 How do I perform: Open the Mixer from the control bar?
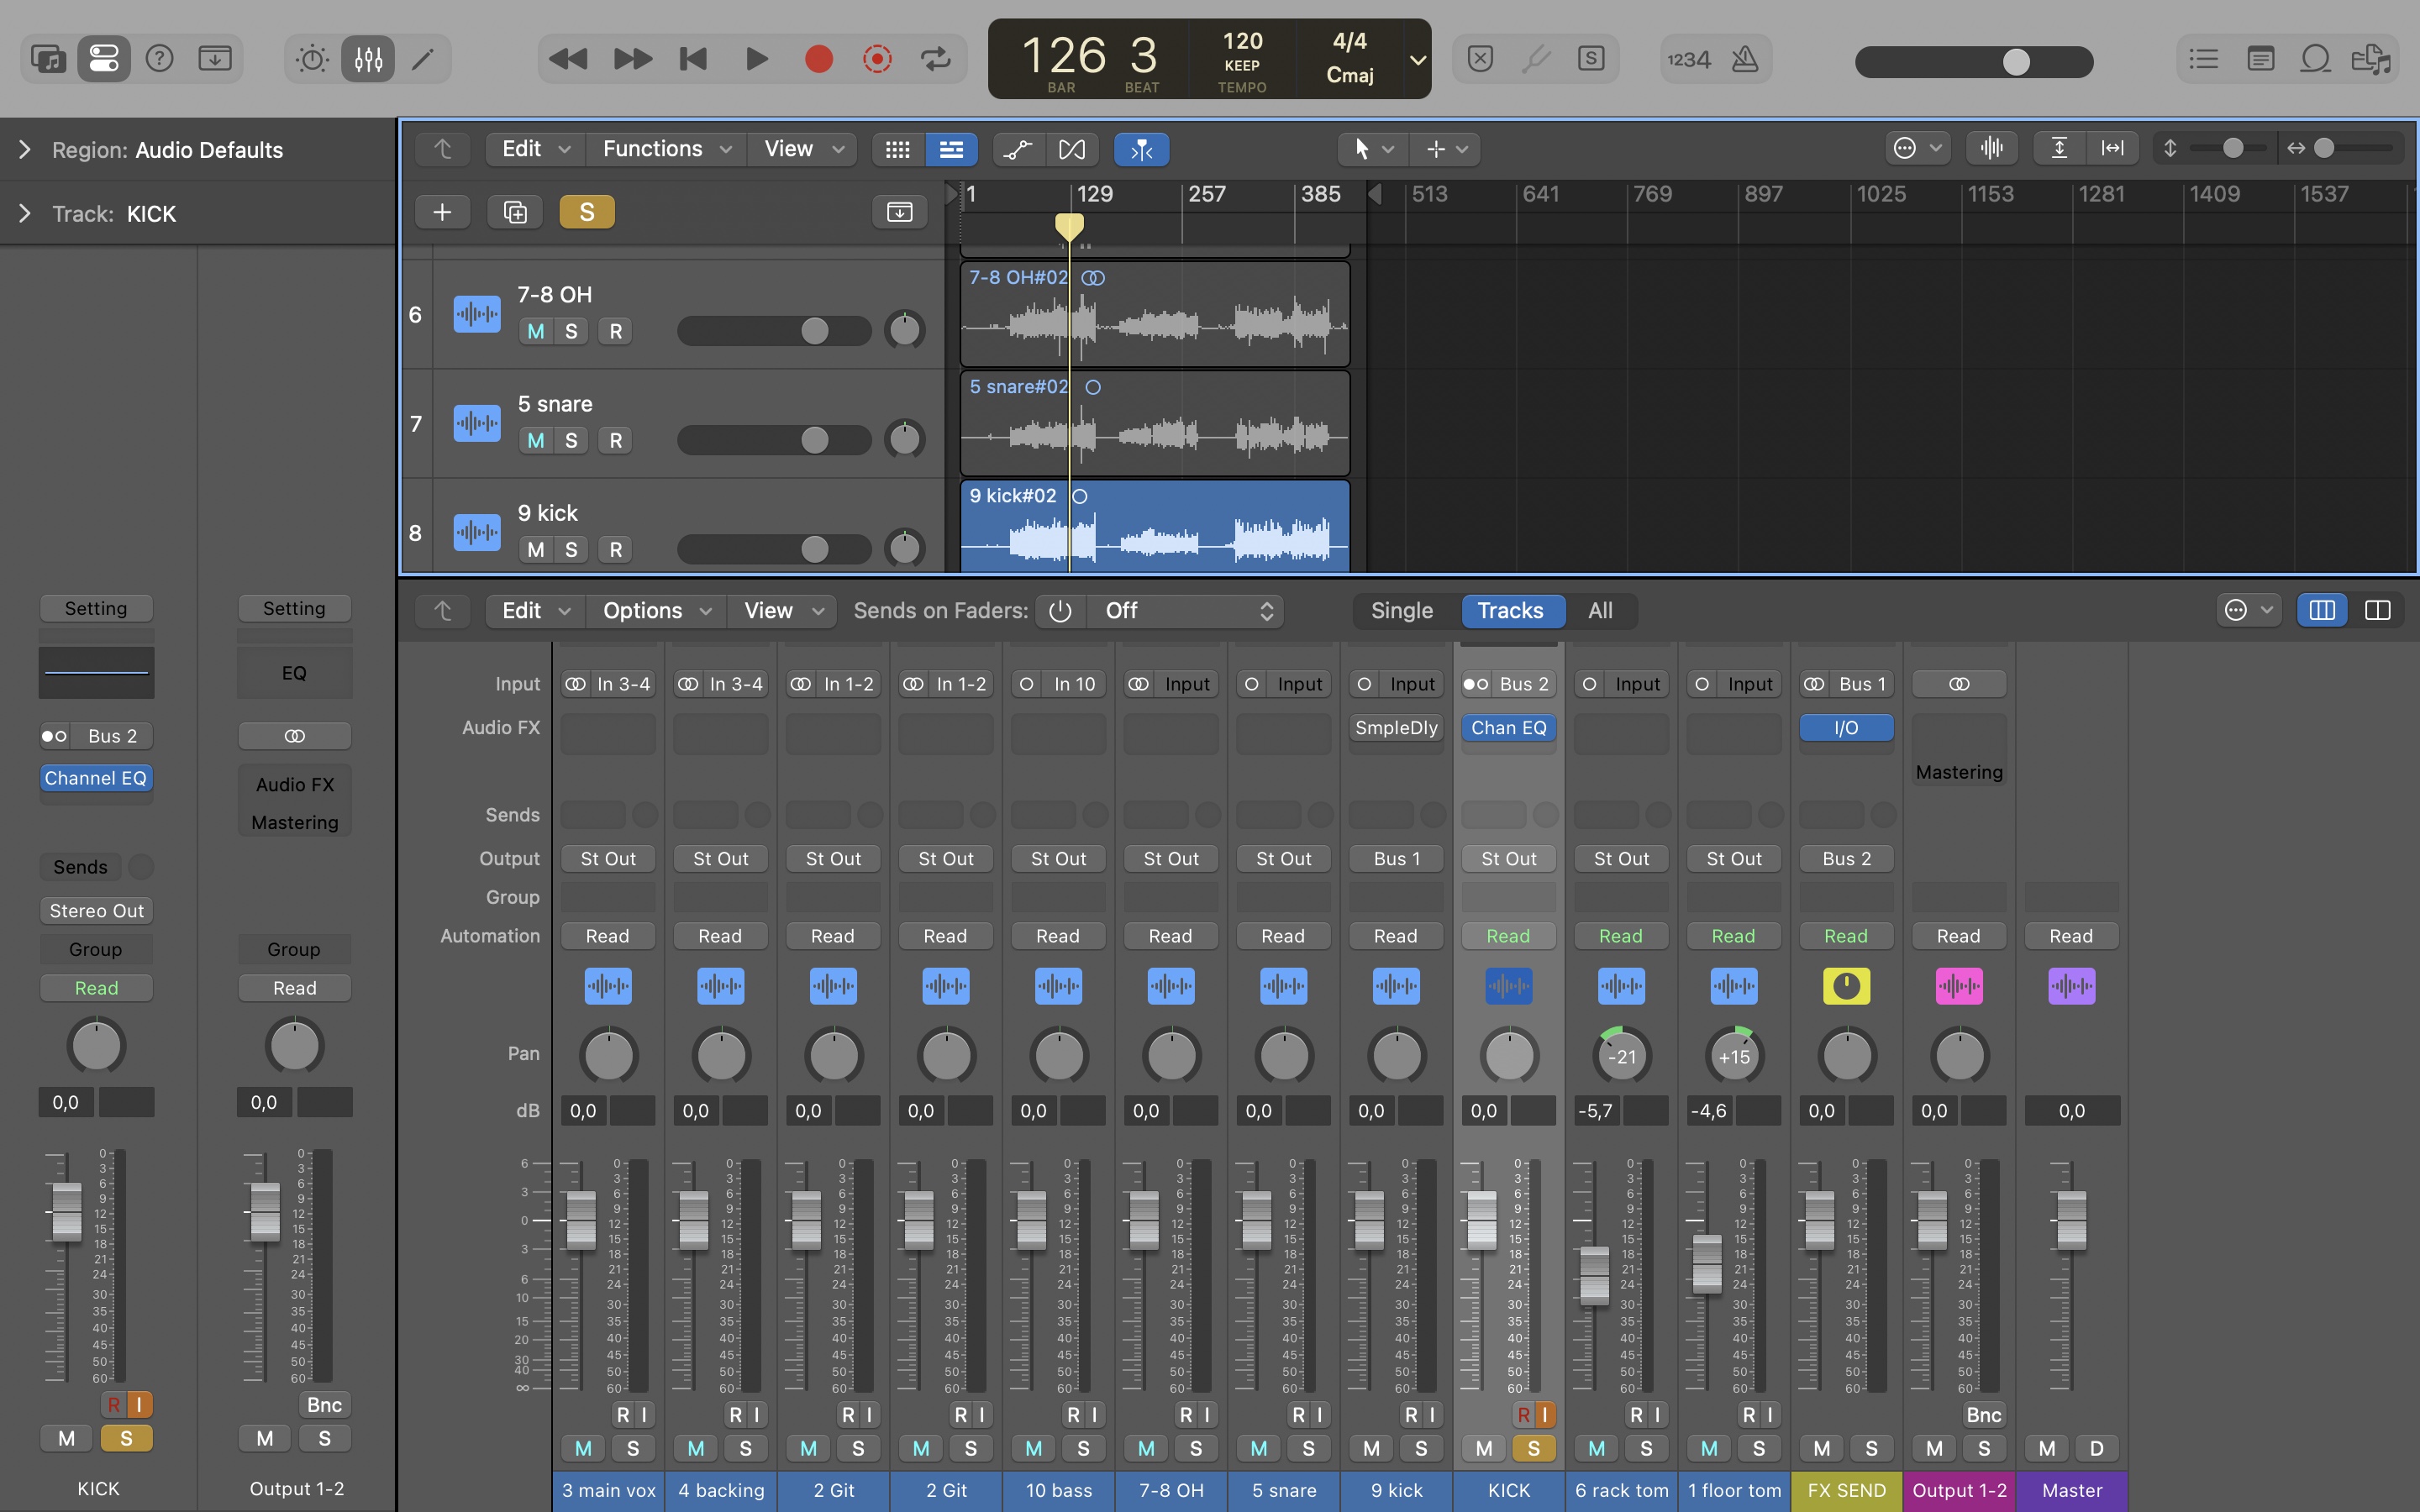(x=368, y=59)
